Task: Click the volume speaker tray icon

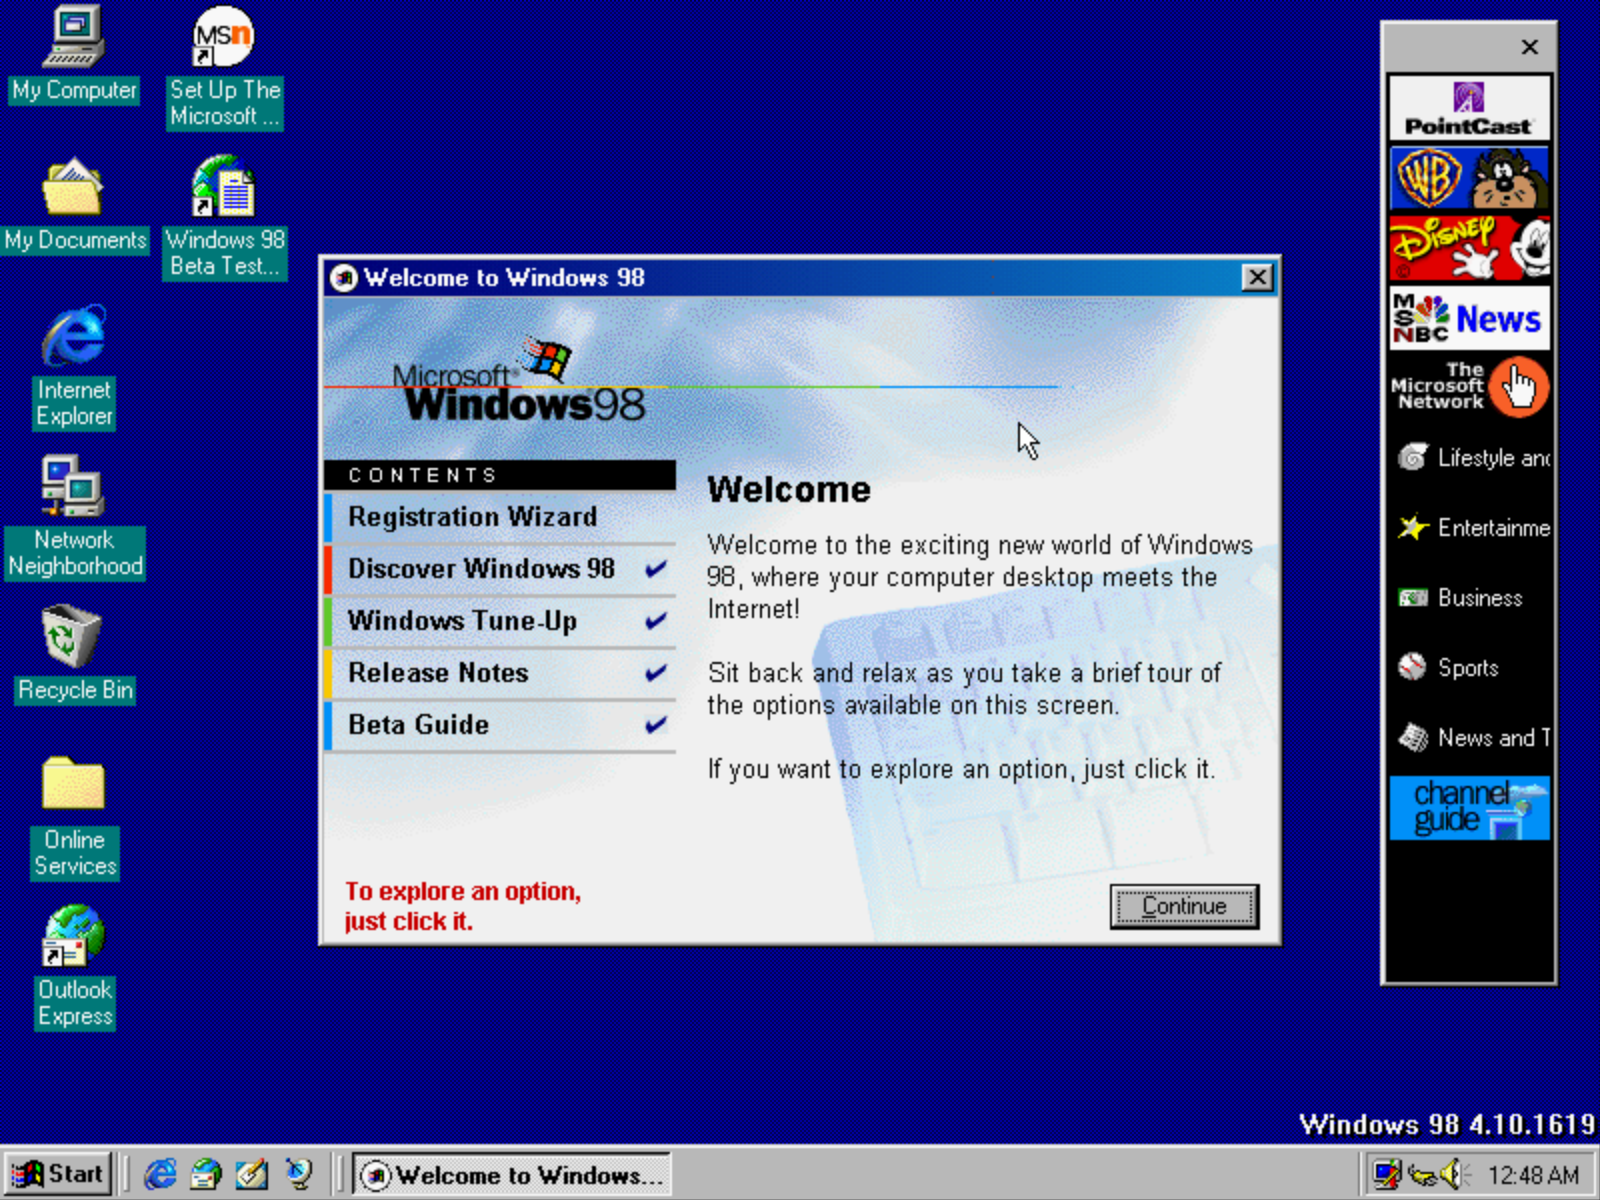Action: click(1452, 1174)
